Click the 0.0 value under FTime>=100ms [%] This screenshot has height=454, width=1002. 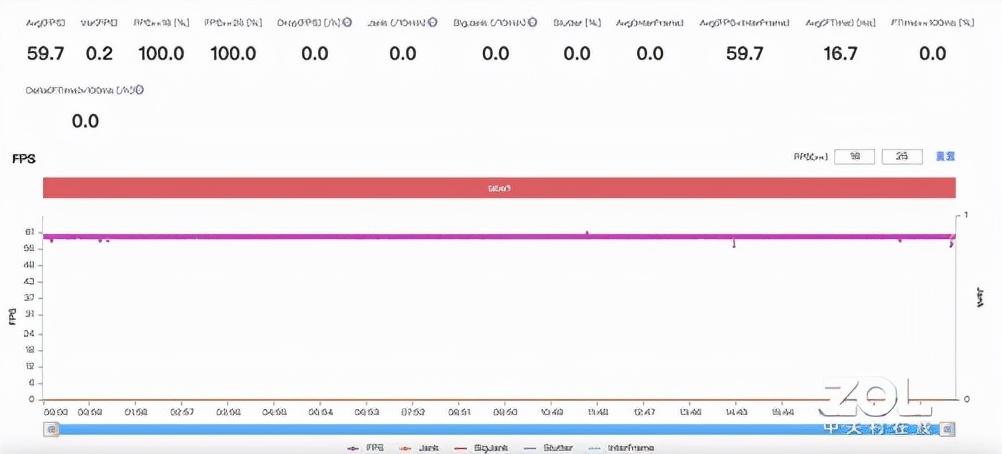pyautogui.click(x=932, y=53)
